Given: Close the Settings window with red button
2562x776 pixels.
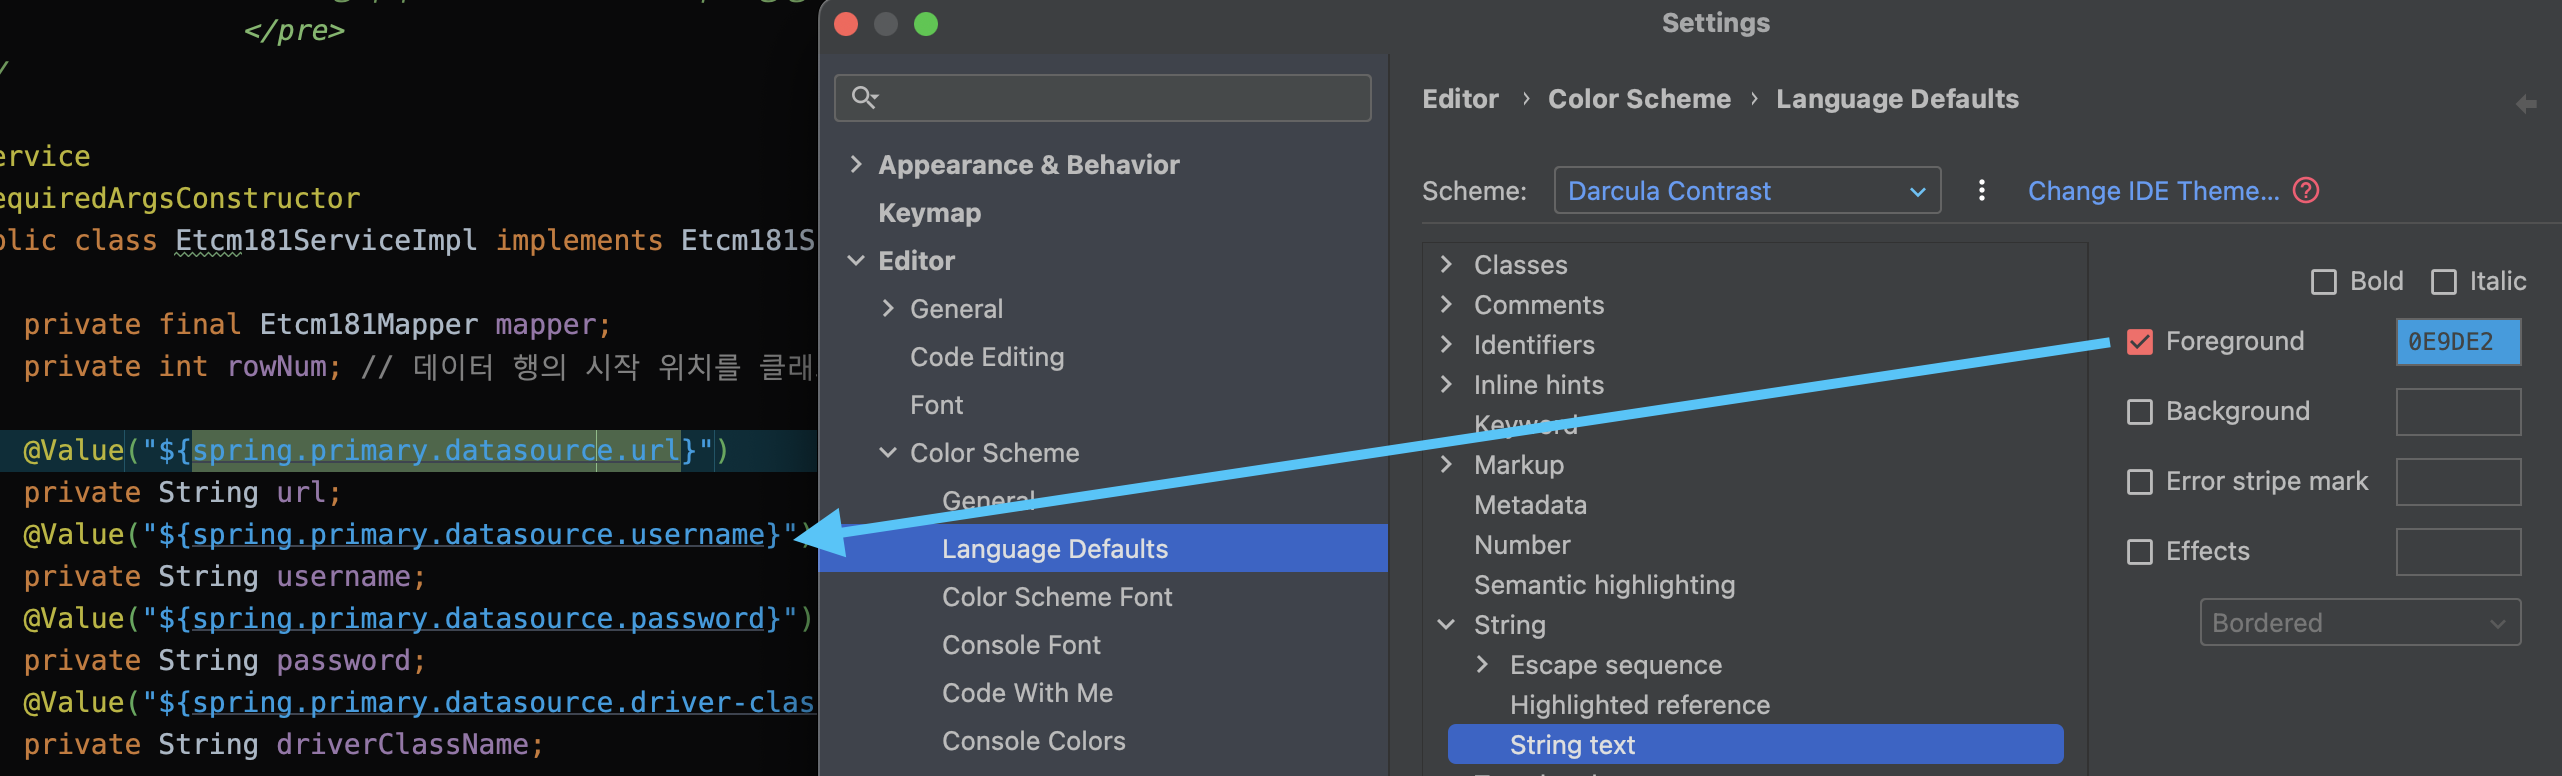Looking at the screenshot, I should [x=846, y=23].
